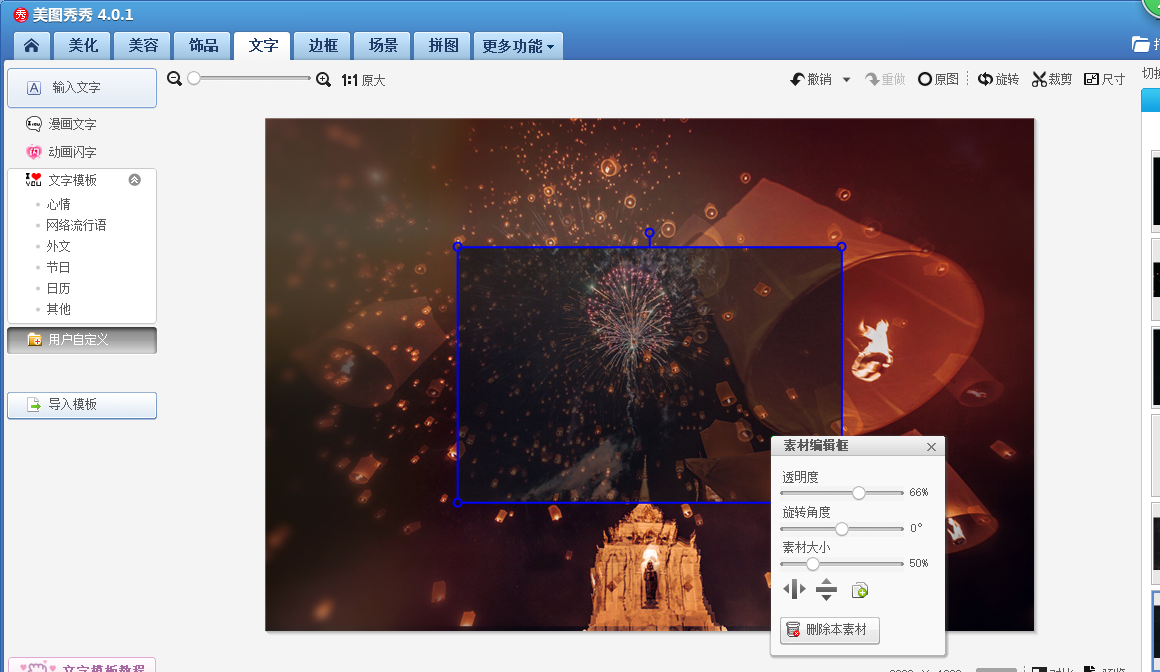This screenshot has height=672, width=1160.
Task: Open the 尺寸 resize tool
Action: (x=1104, y=79)
